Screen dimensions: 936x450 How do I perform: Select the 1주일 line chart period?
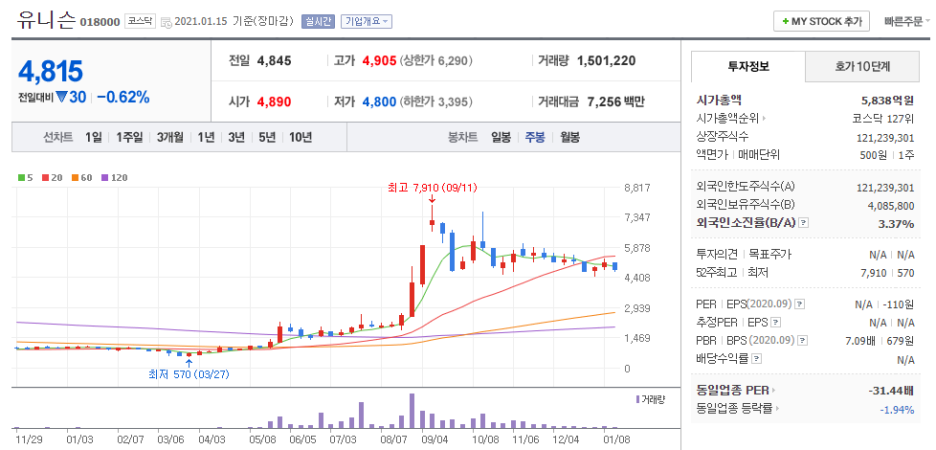coord(130,137)
